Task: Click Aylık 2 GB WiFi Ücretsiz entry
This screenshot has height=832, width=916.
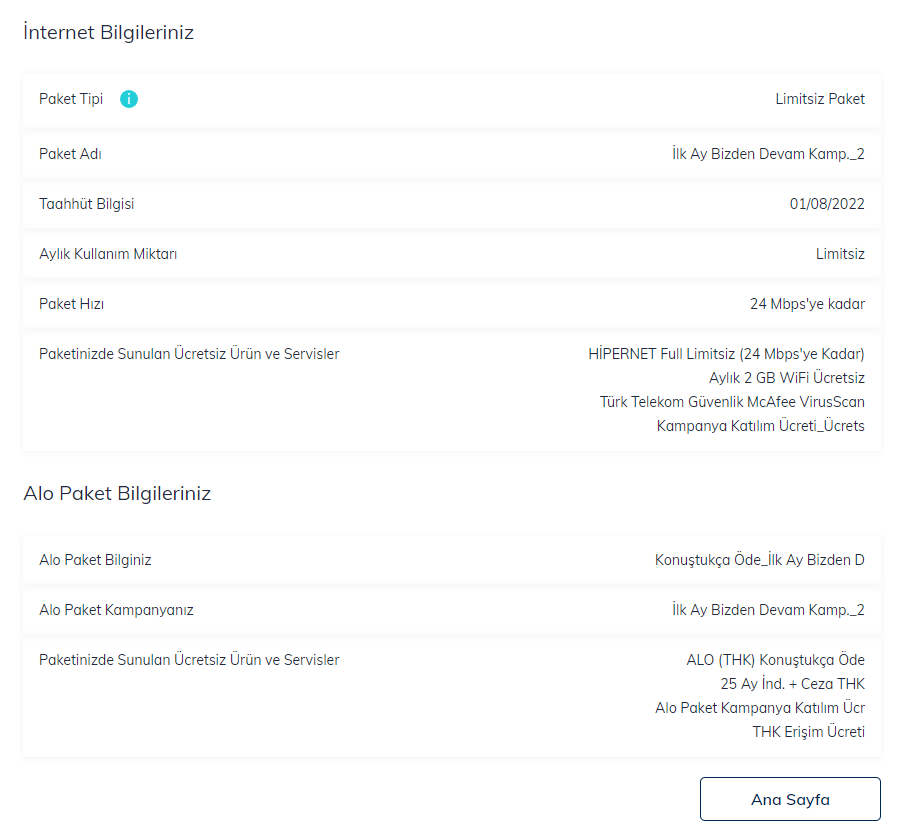Action: click(786, 378)
